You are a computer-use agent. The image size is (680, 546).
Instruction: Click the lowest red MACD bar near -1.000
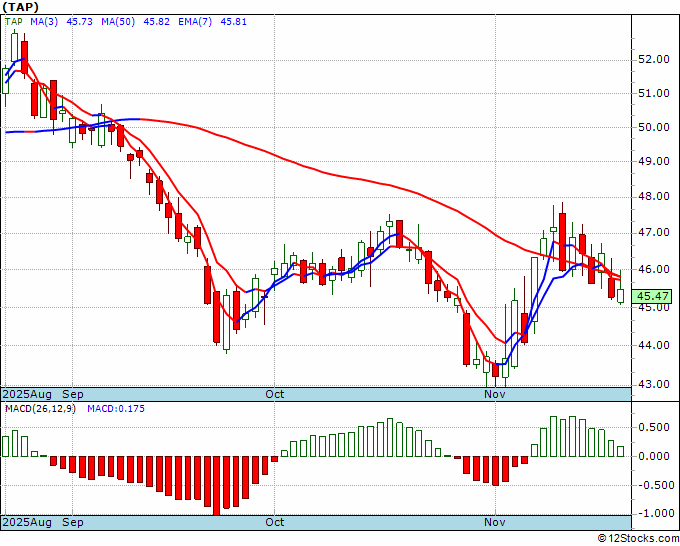tap(216, 485)
